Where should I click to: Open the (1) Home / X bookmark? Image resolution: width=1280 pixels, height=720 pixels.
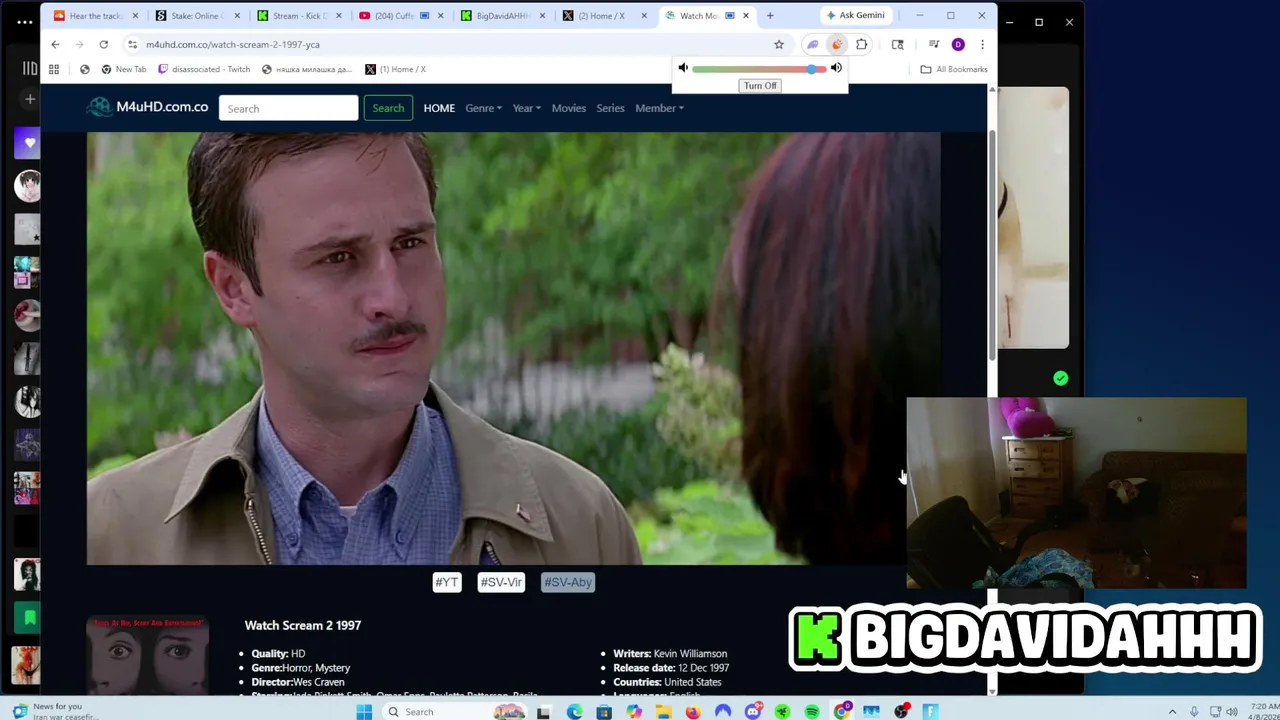(x=396, y=69)
